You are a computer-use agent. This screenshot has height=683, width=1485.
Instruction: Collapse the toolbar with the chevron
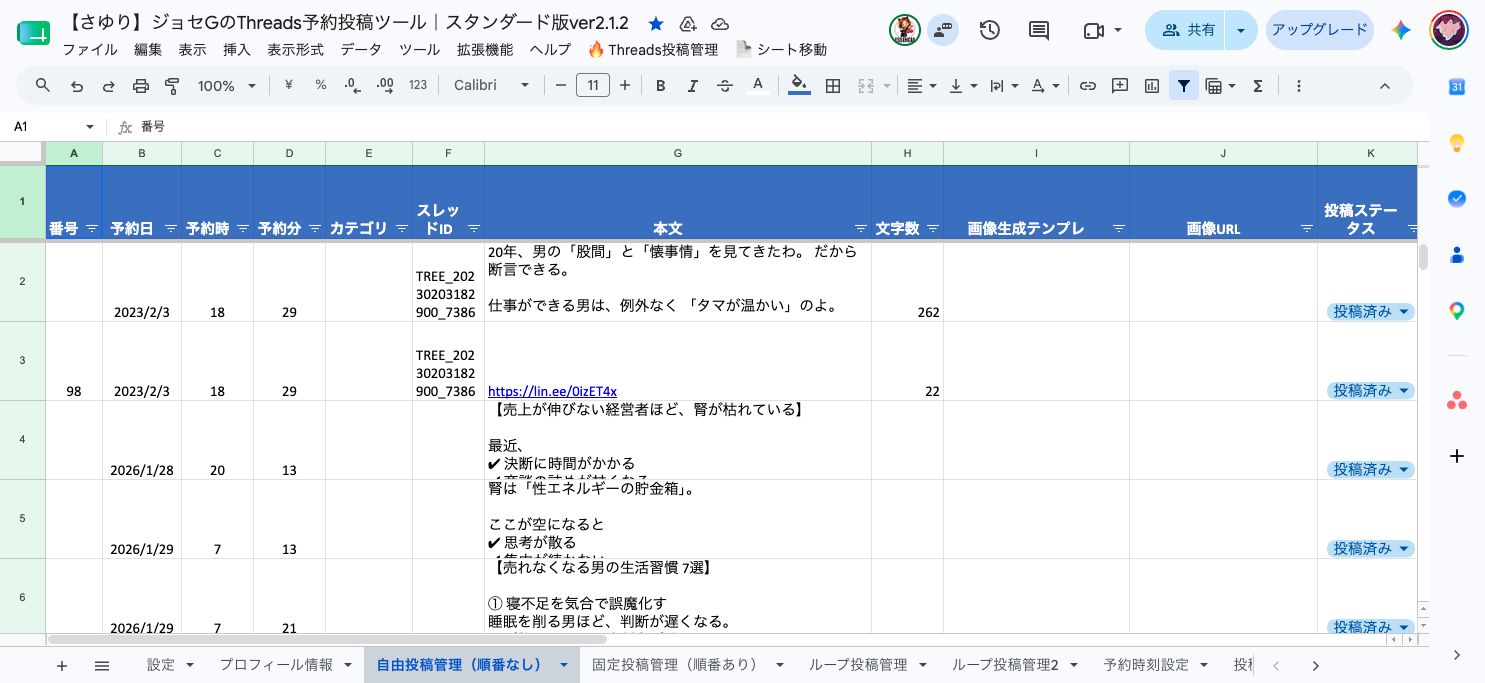pyautogui.click(x=1385, y=86)
